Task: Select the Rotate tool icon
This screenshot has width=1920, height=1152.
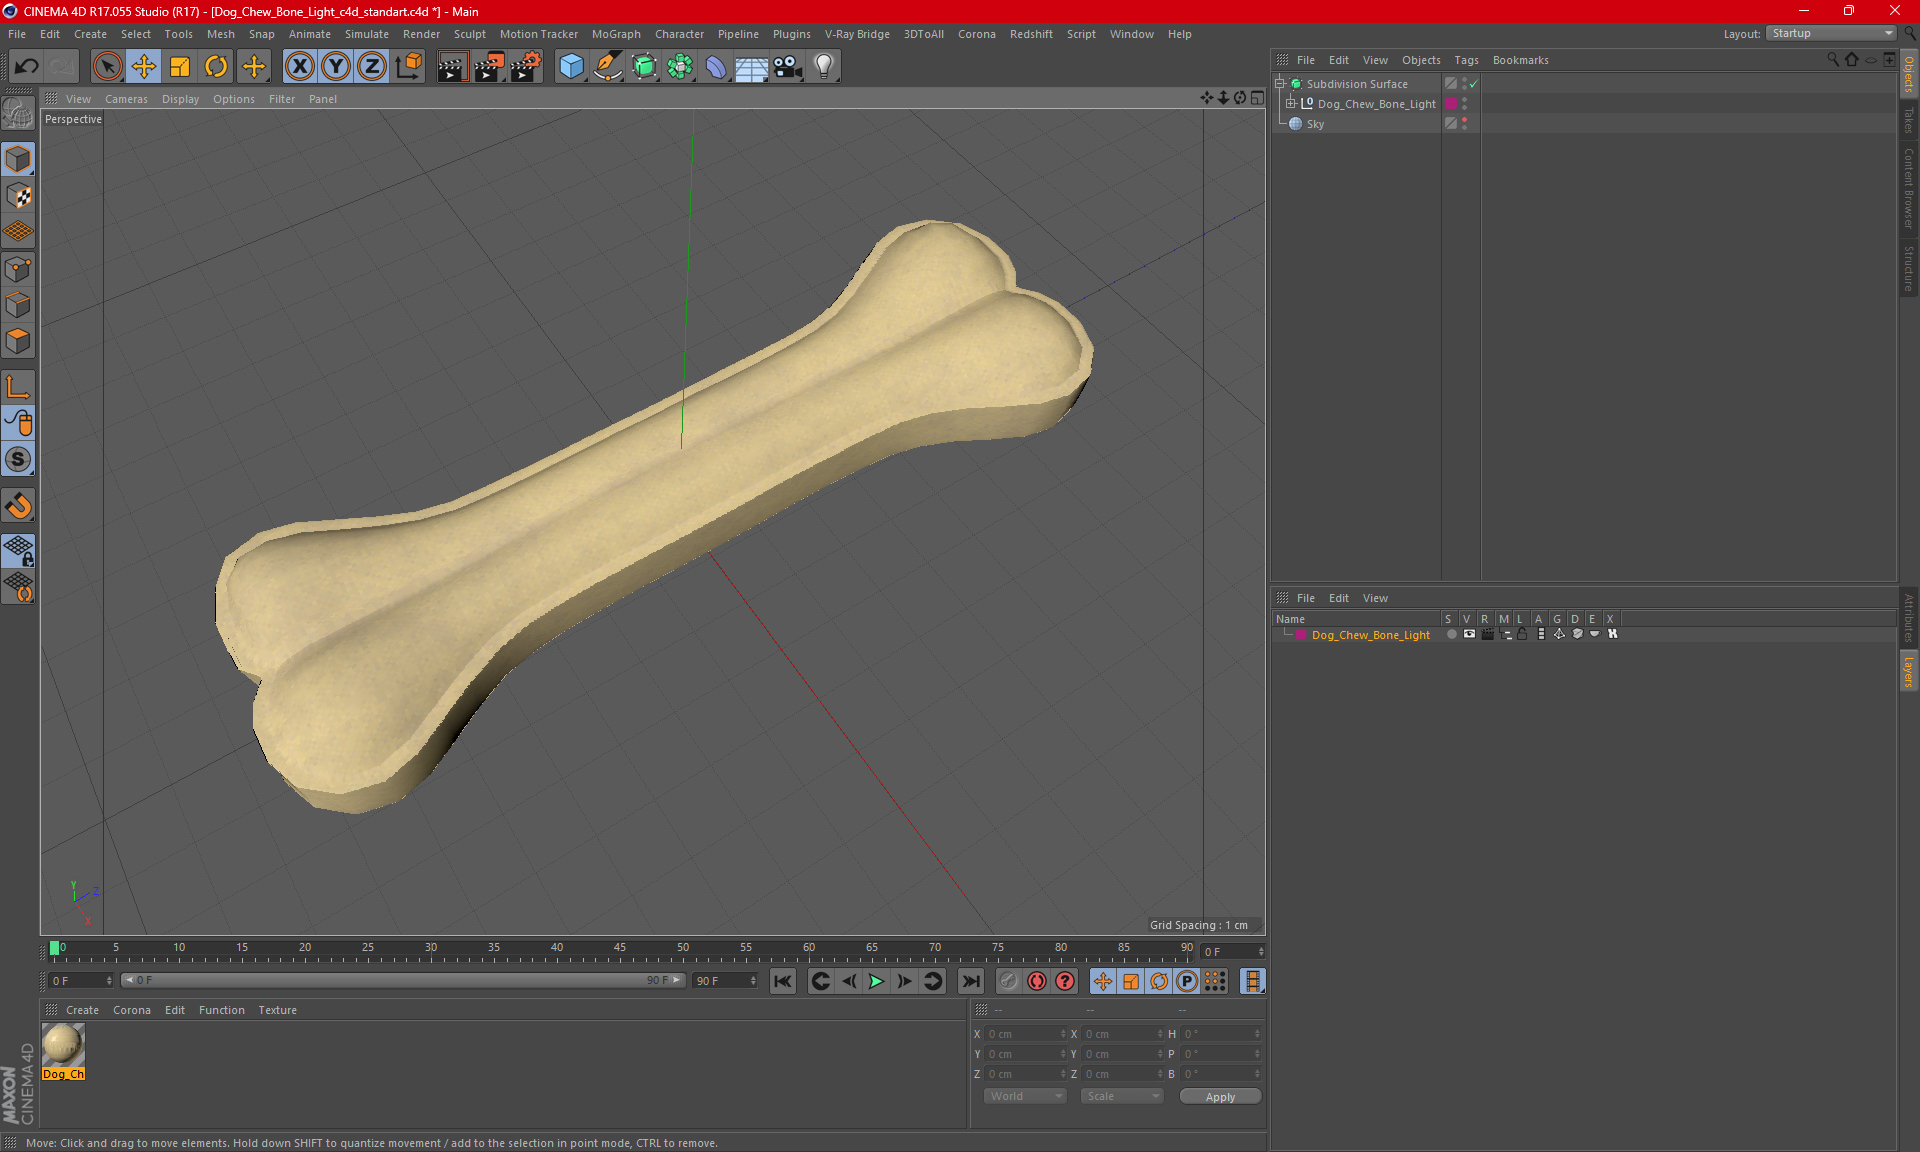Action: pos(216,67)
